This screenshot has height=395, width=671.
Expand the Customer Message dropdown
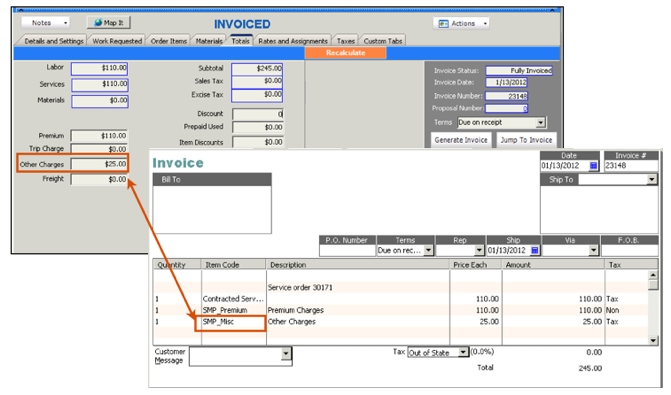click(x=286, y=354)
